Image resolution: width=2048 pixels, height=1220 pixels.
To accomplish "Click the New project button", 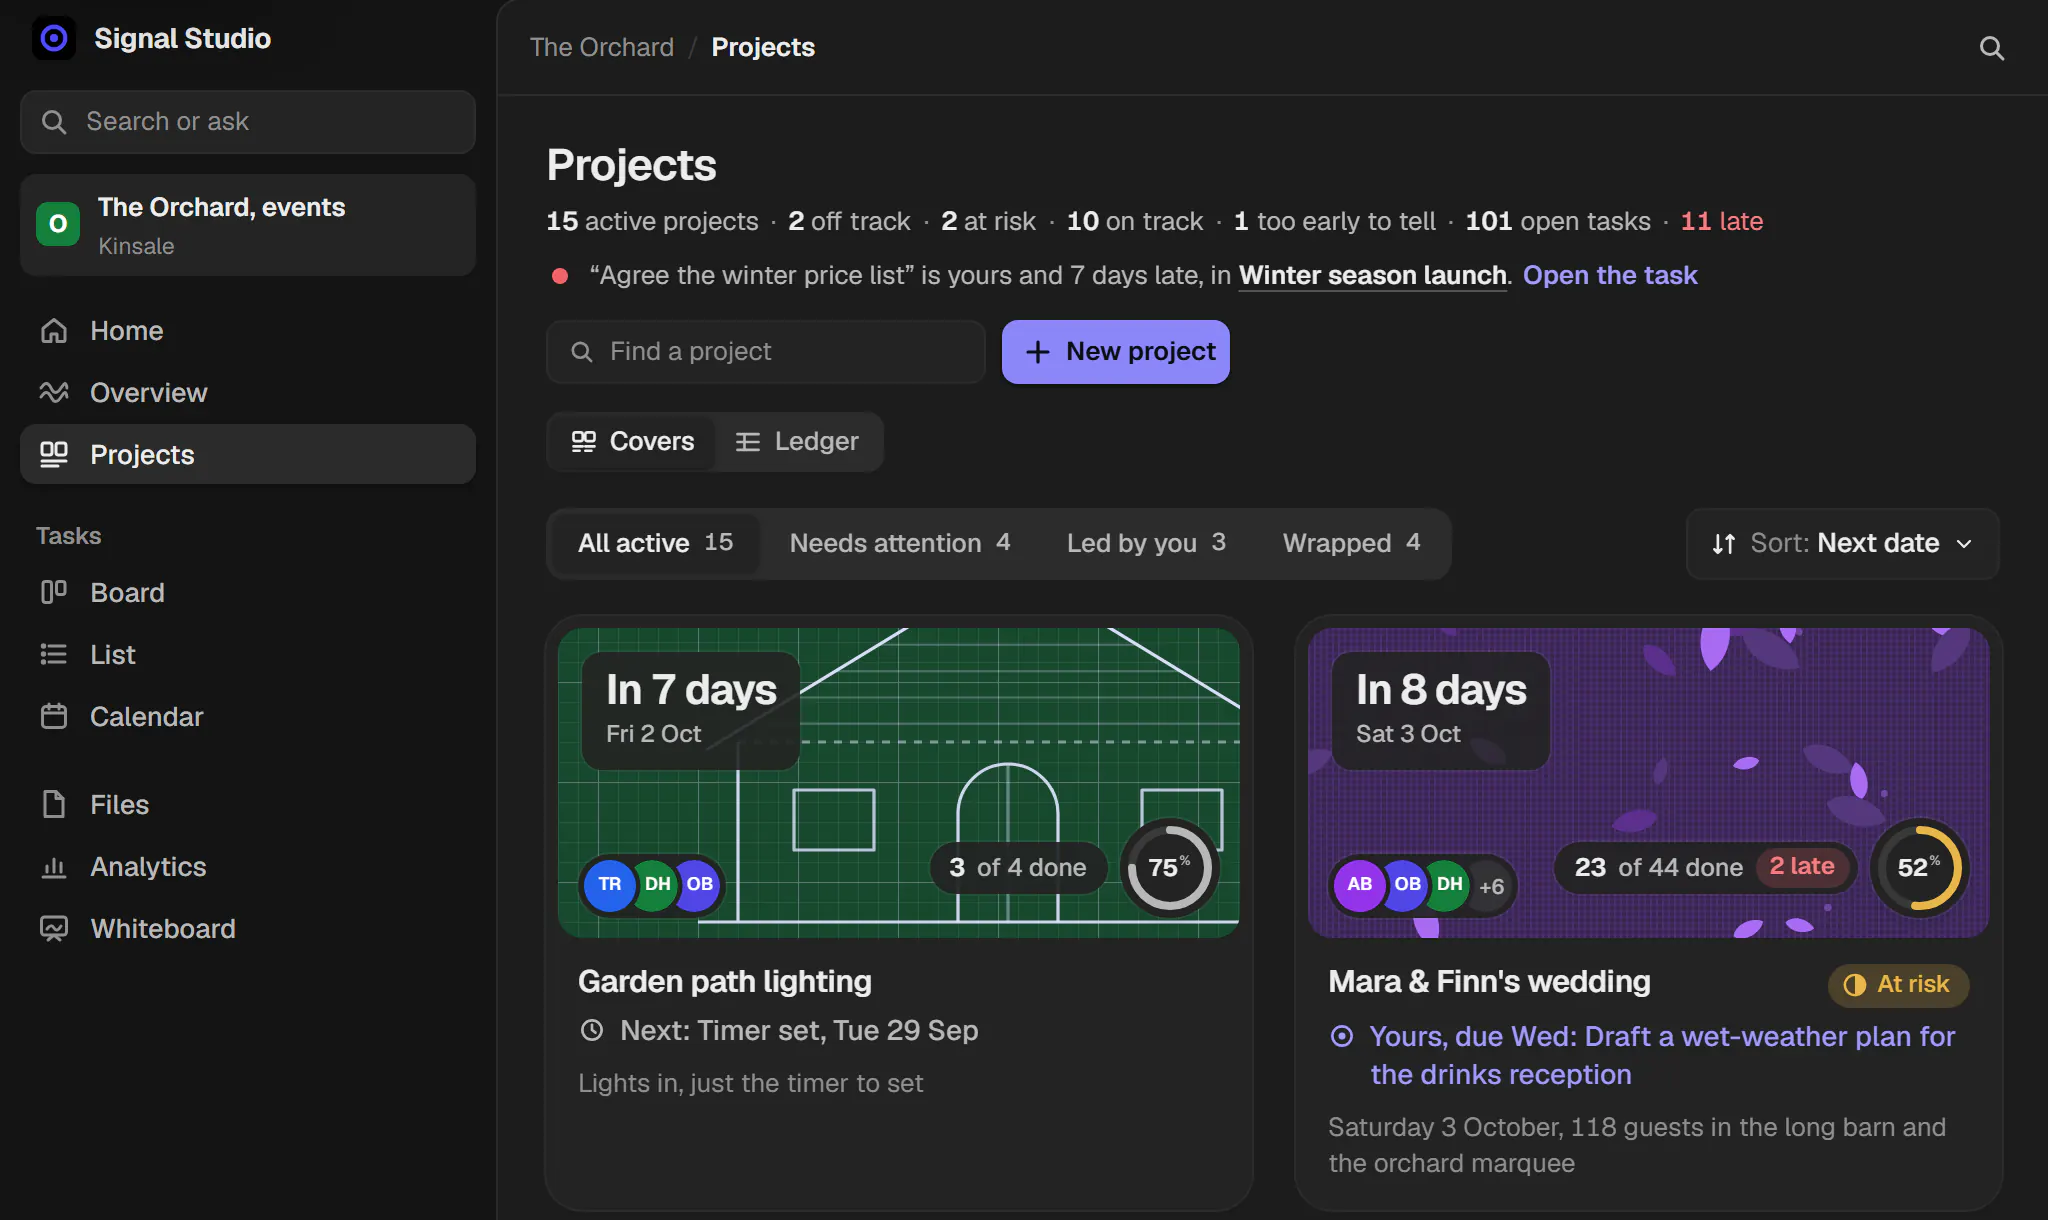I will point(1116,352).
